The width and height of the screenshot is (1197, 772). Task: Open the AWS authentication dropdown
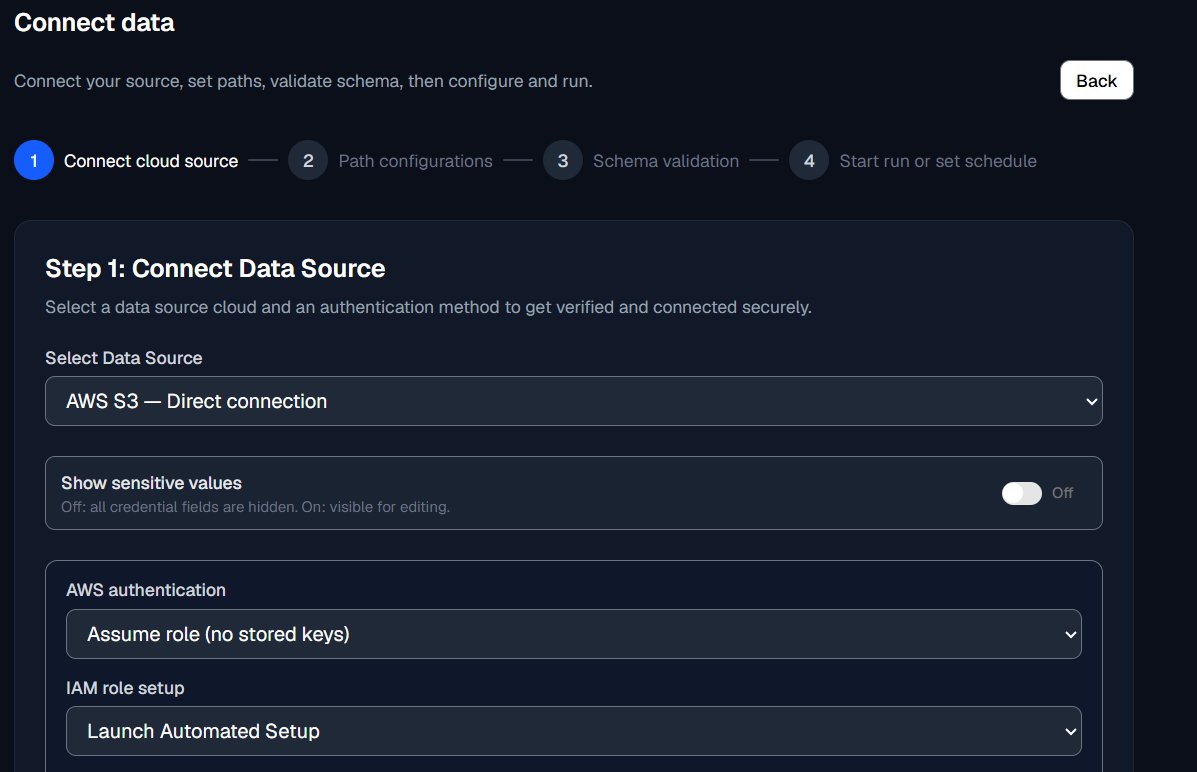coord(573,634)
